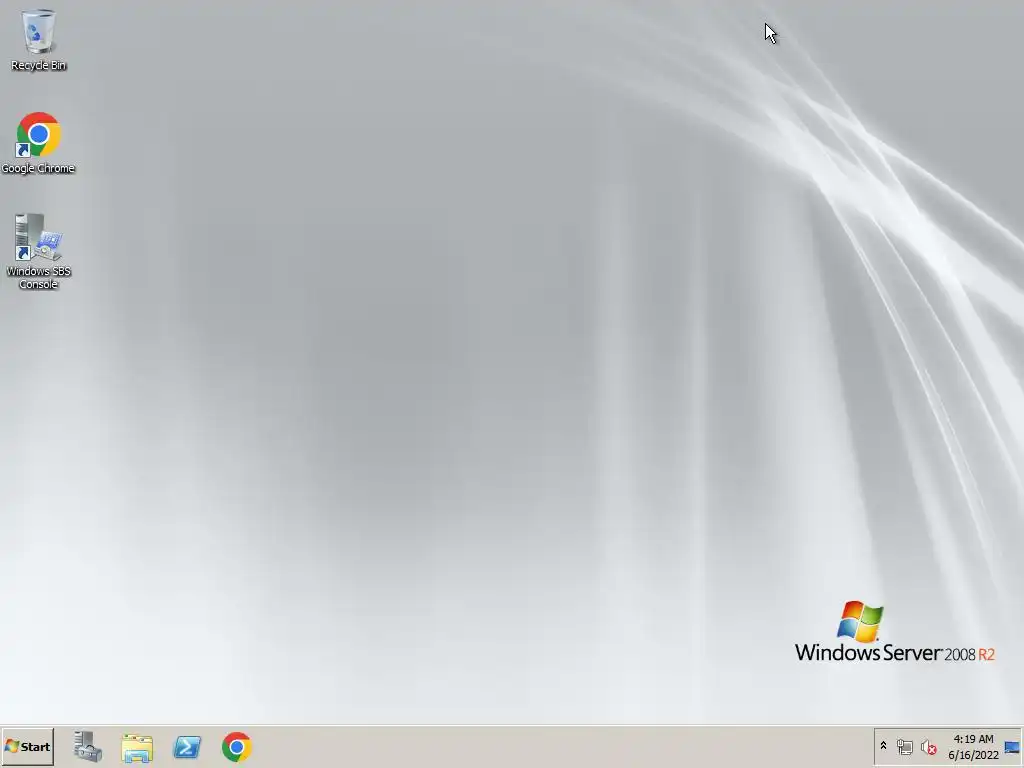The width and height of the screenshot is (1024, 768).
Task: Open Server Manager from the taskbar
Action: click(x=88, y=746)
